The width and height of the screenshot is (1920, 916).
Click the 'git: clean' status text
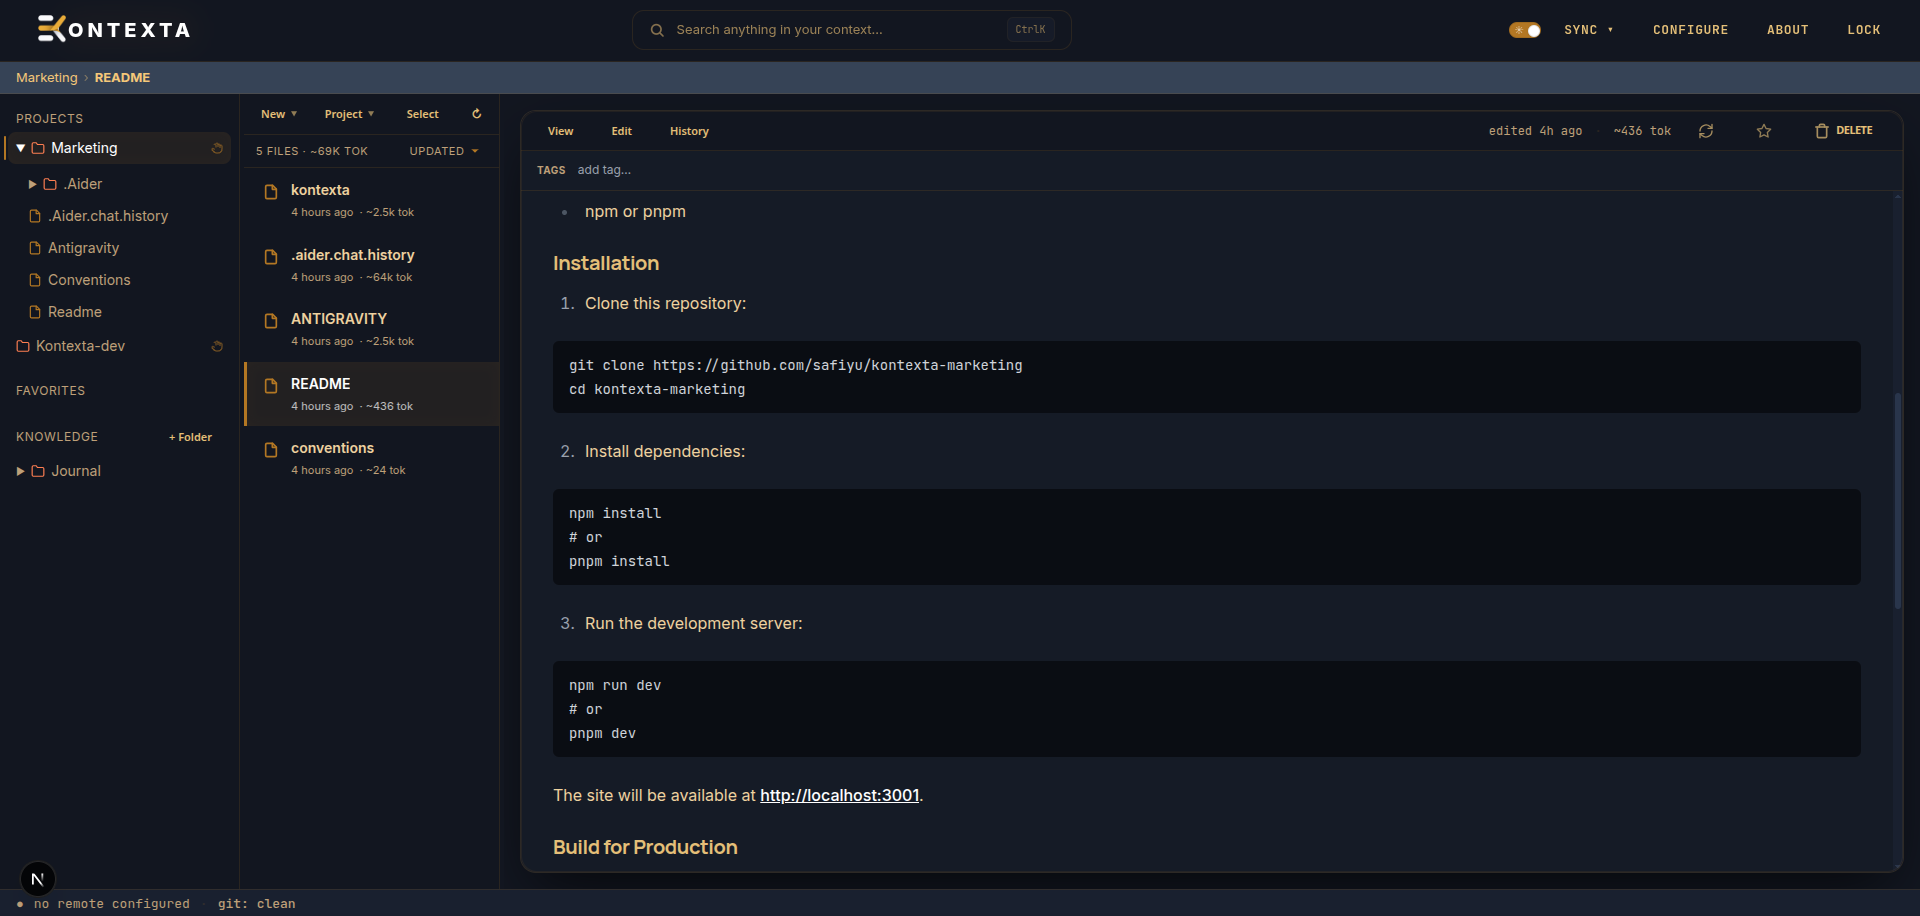point(257,904)
